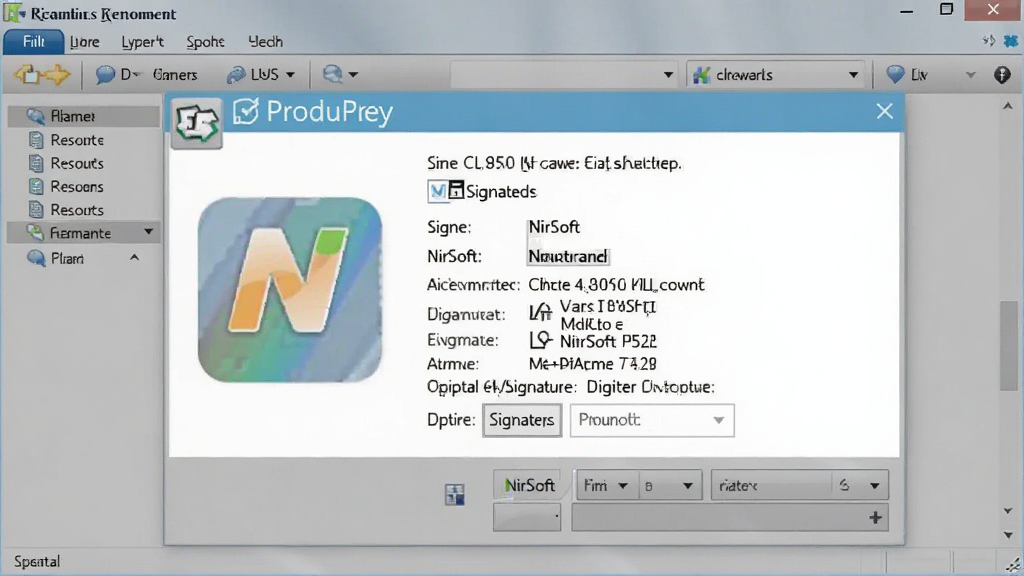Image resolution: width=1024 pixels, height=576 pixels.
Task: Click the long empty lower input field
Action: point(729,518)
